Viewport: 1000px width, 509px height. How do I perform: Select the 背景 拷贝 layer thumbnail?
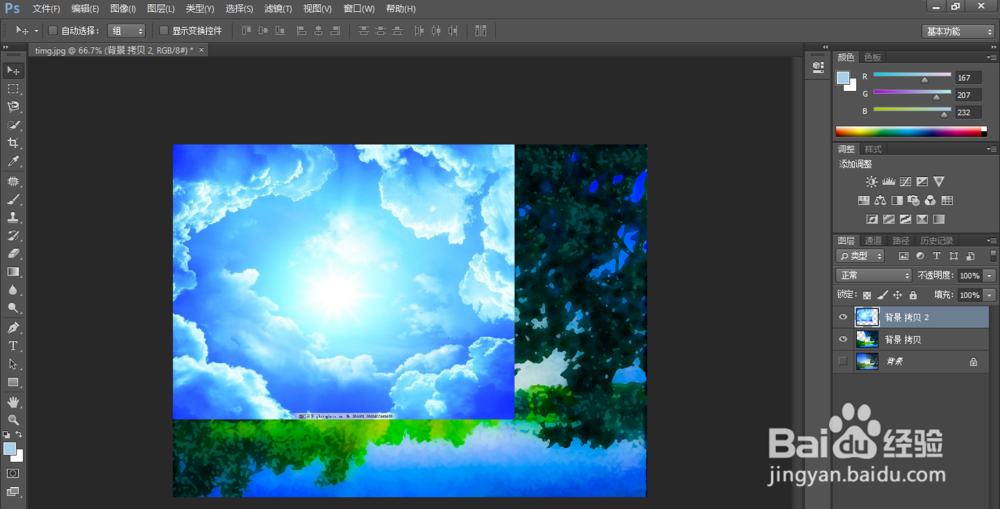867,339
